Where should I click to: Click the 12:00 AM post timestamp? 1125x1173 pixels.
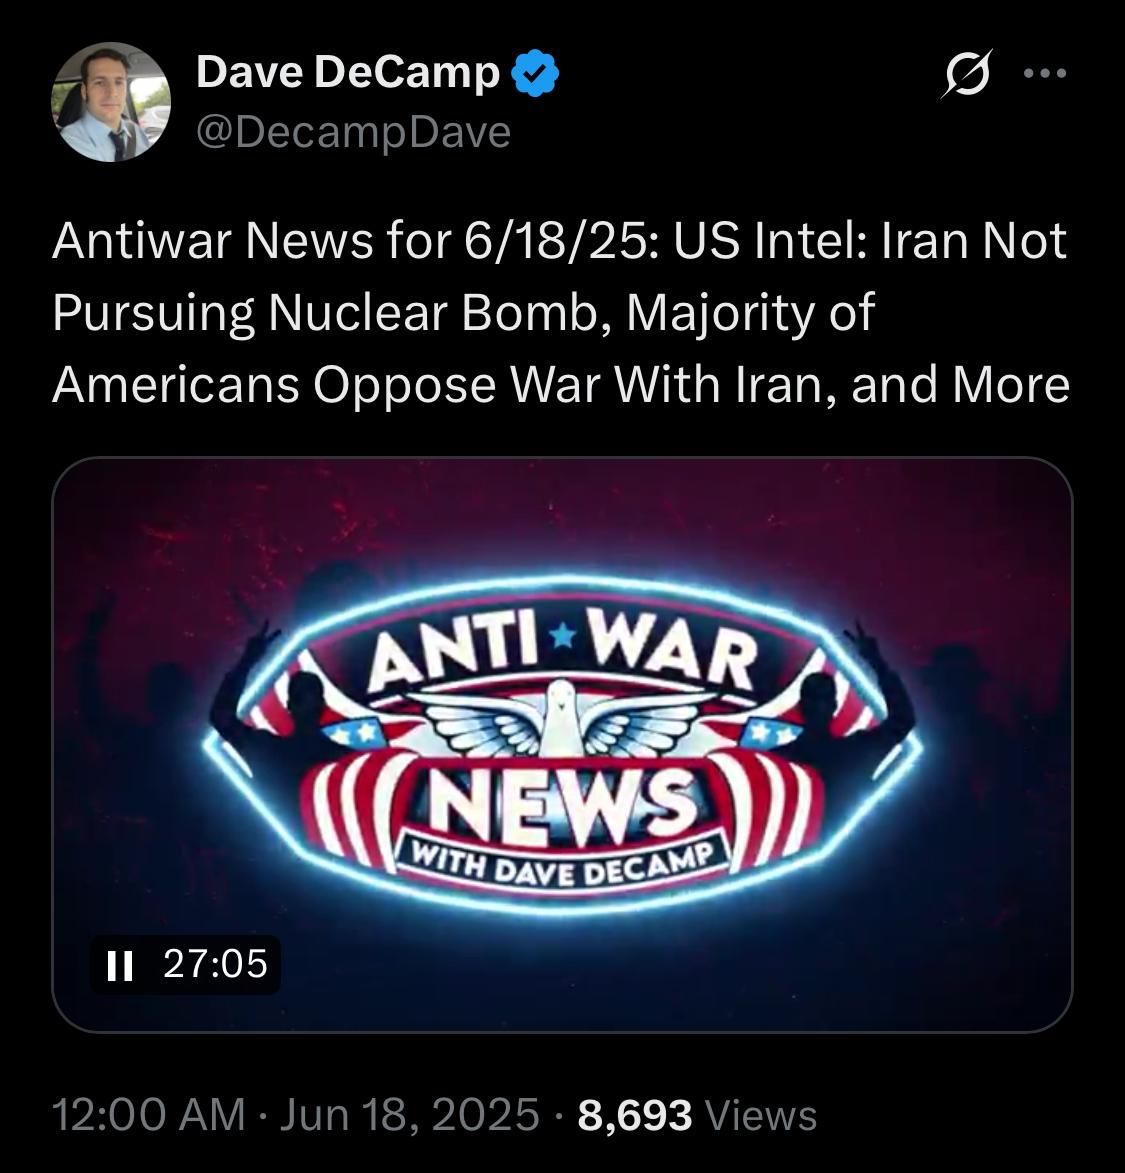pos(149,1115)
